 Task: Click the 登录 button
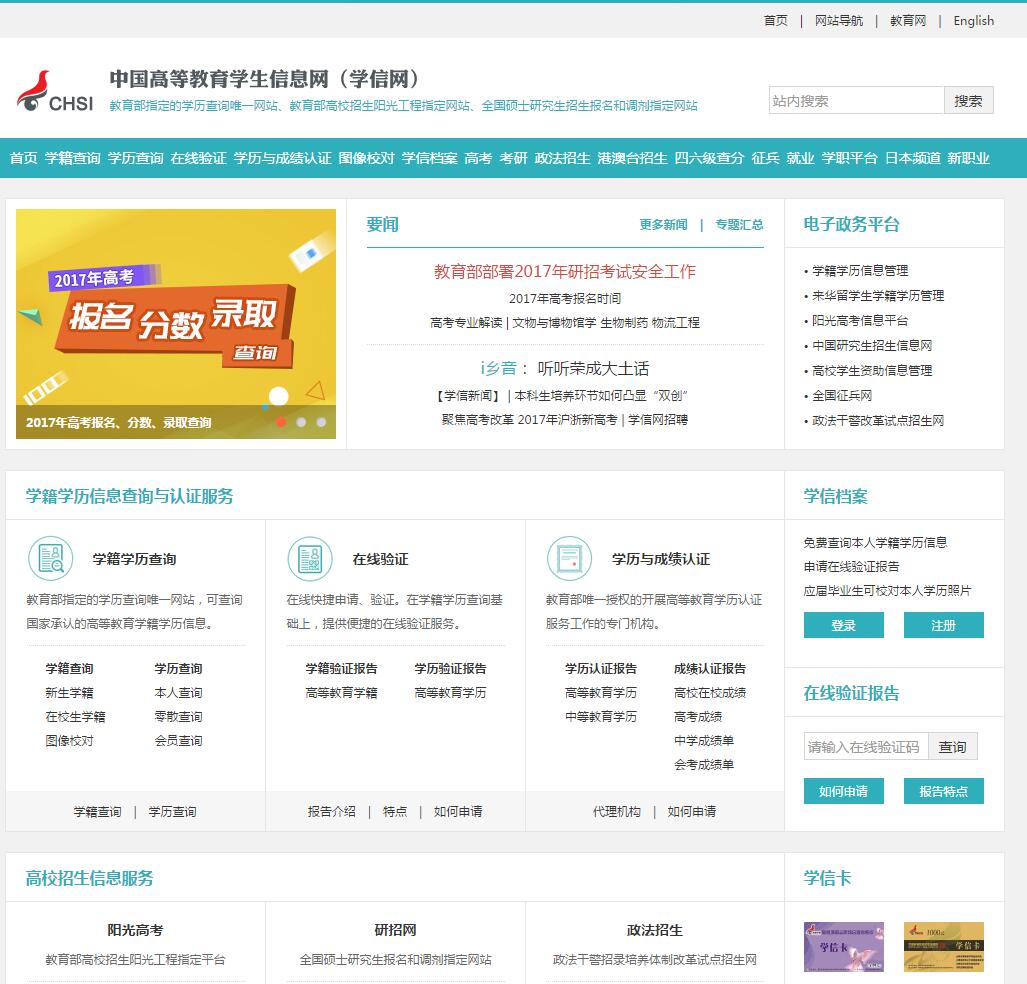[x=844, y=625]
